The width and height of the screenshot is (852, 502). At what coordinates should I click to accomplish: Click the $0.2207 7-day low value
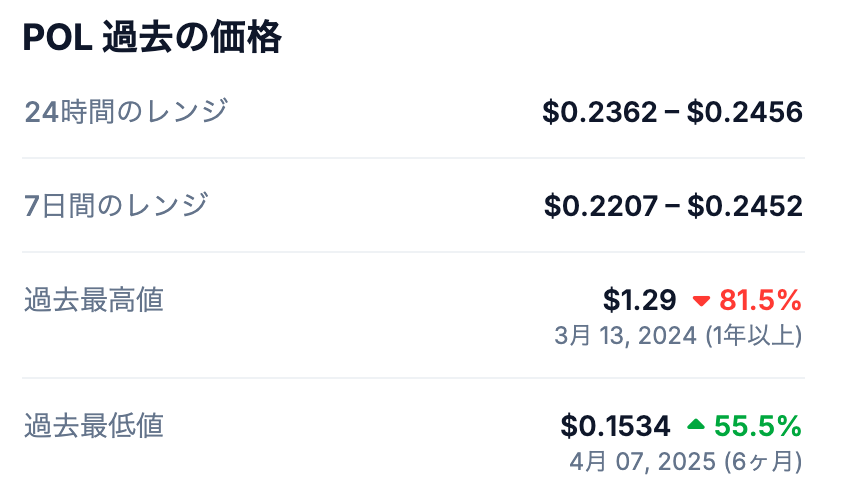[601, 206]
